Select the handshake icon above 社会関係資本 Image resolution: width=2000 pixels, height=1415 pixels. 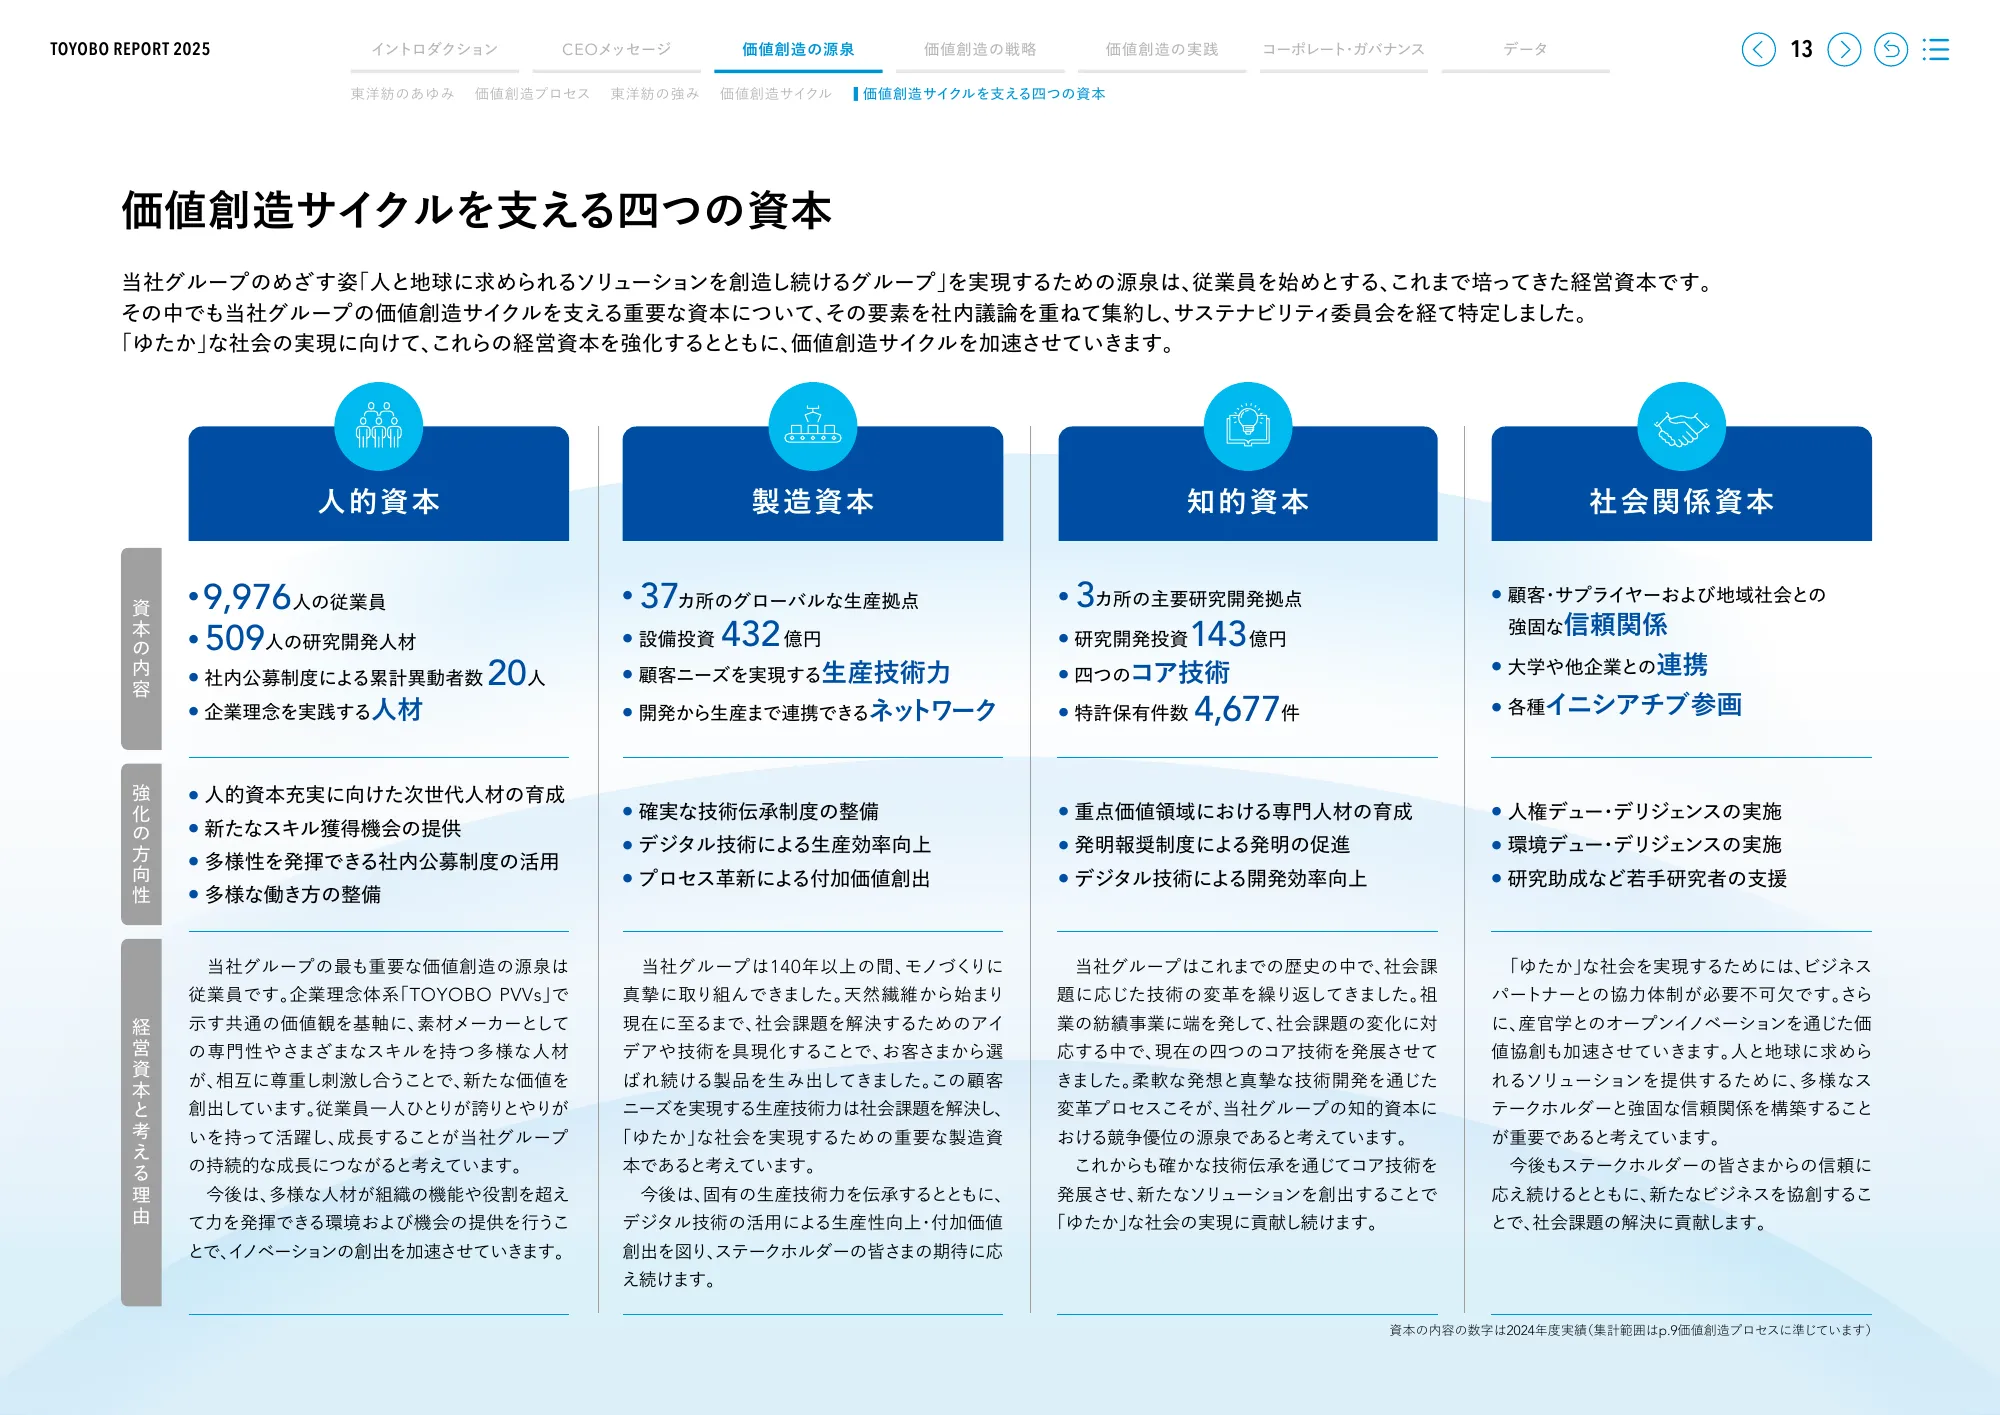tap(1681, 426)
